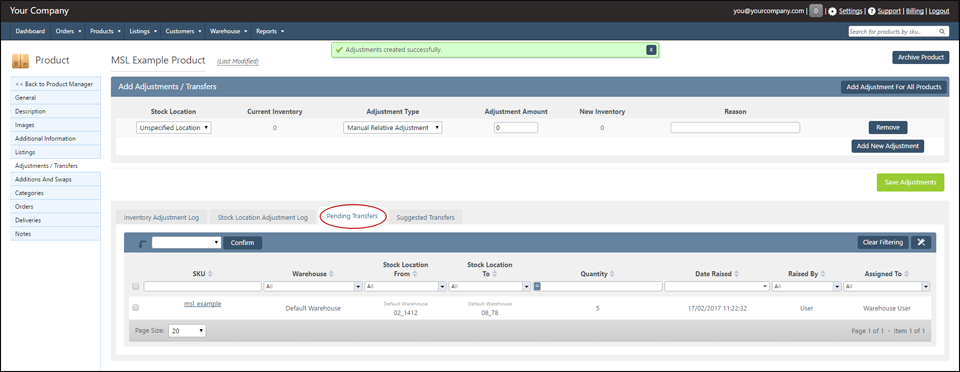Open the Customers menu
Screen dimensions: 960x372
coord(183,31)
